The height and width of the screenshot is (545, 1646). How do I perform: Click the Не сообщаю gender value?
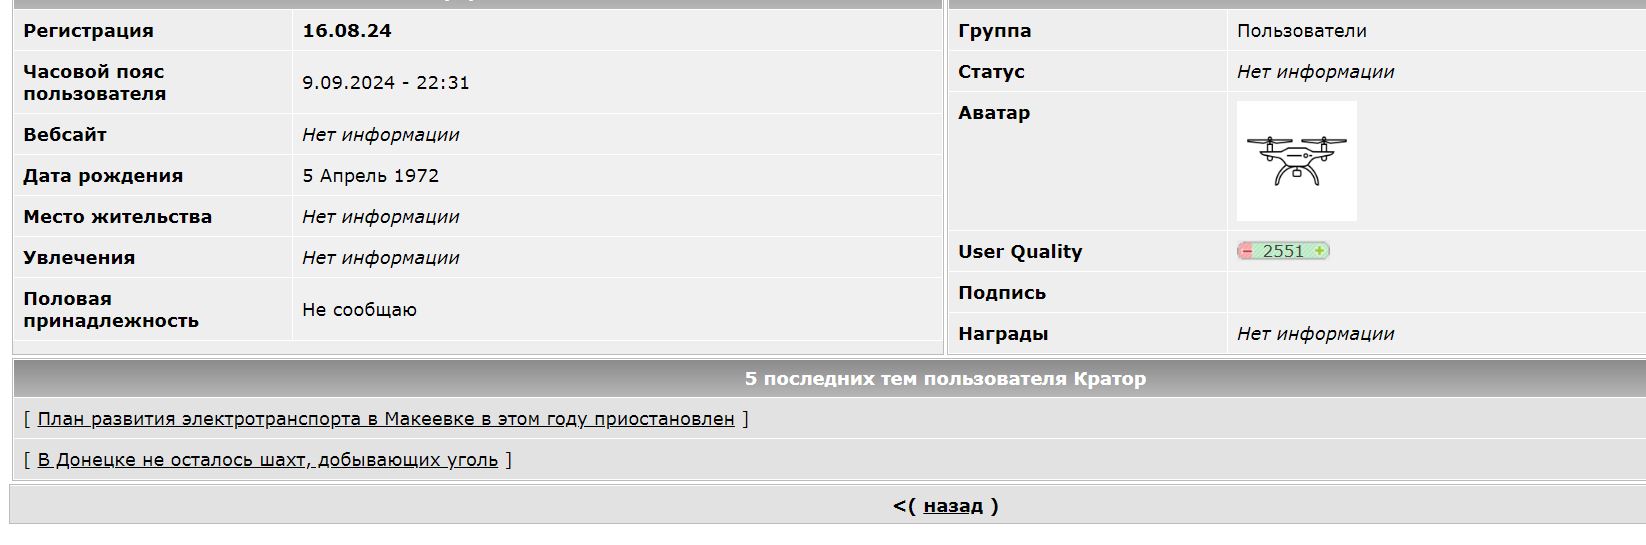tap(359, 310)
